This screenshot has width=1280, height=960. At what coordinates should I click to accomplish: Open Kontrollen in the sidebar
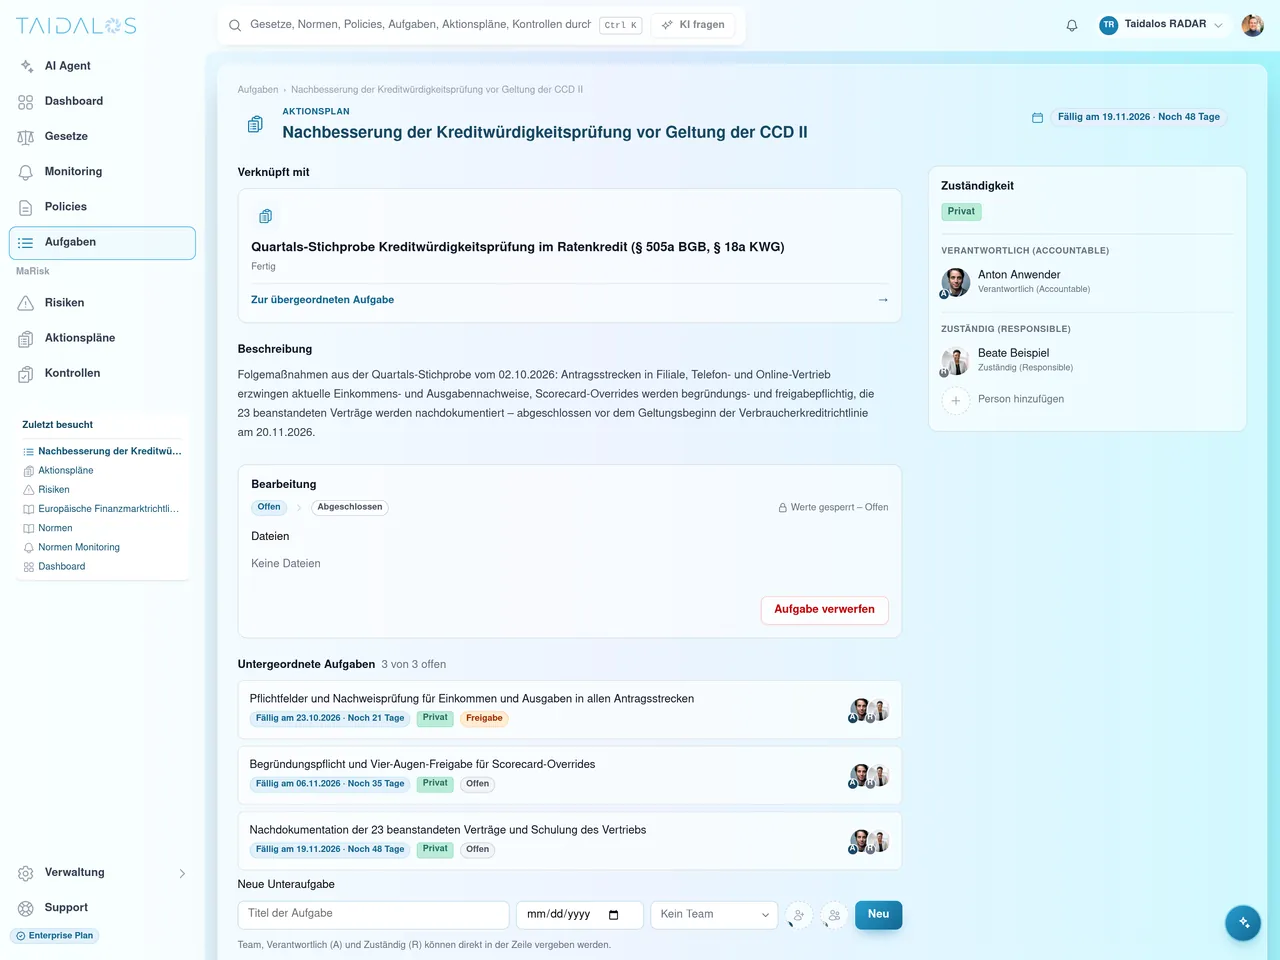pos(102,374)
